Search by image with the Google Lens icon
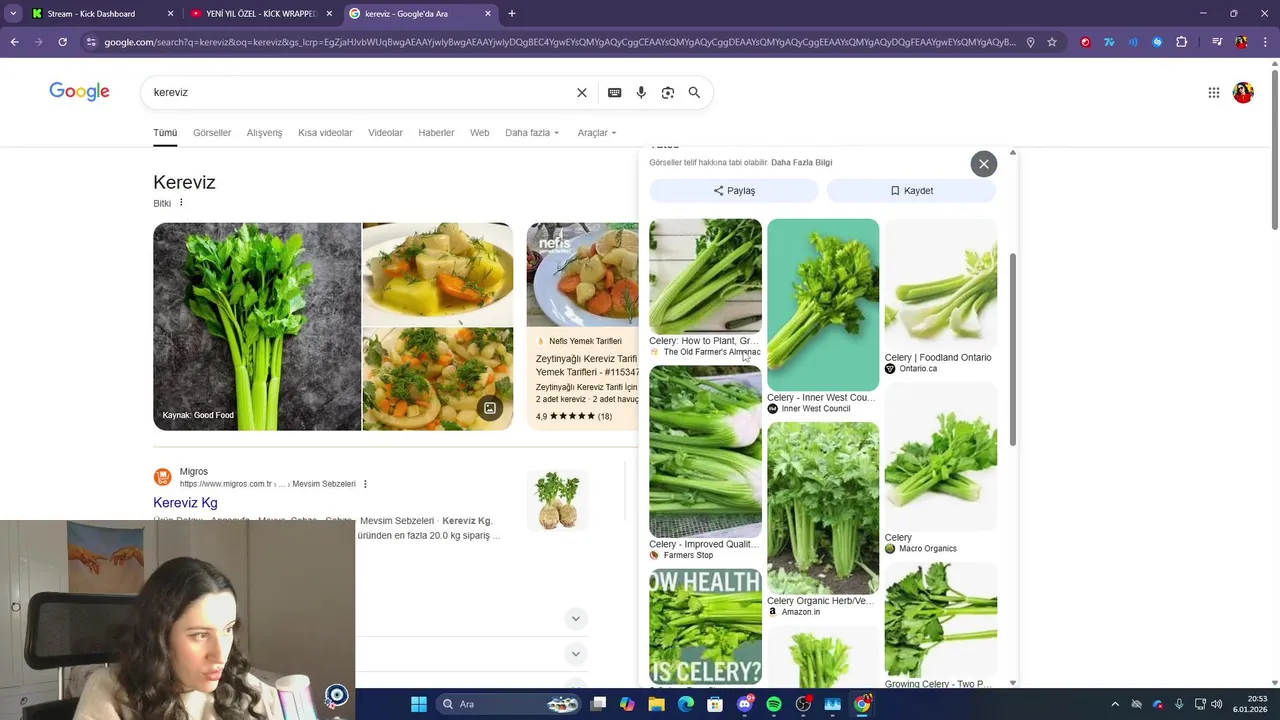Screen dimensions: 1280x720 point(668,92)
